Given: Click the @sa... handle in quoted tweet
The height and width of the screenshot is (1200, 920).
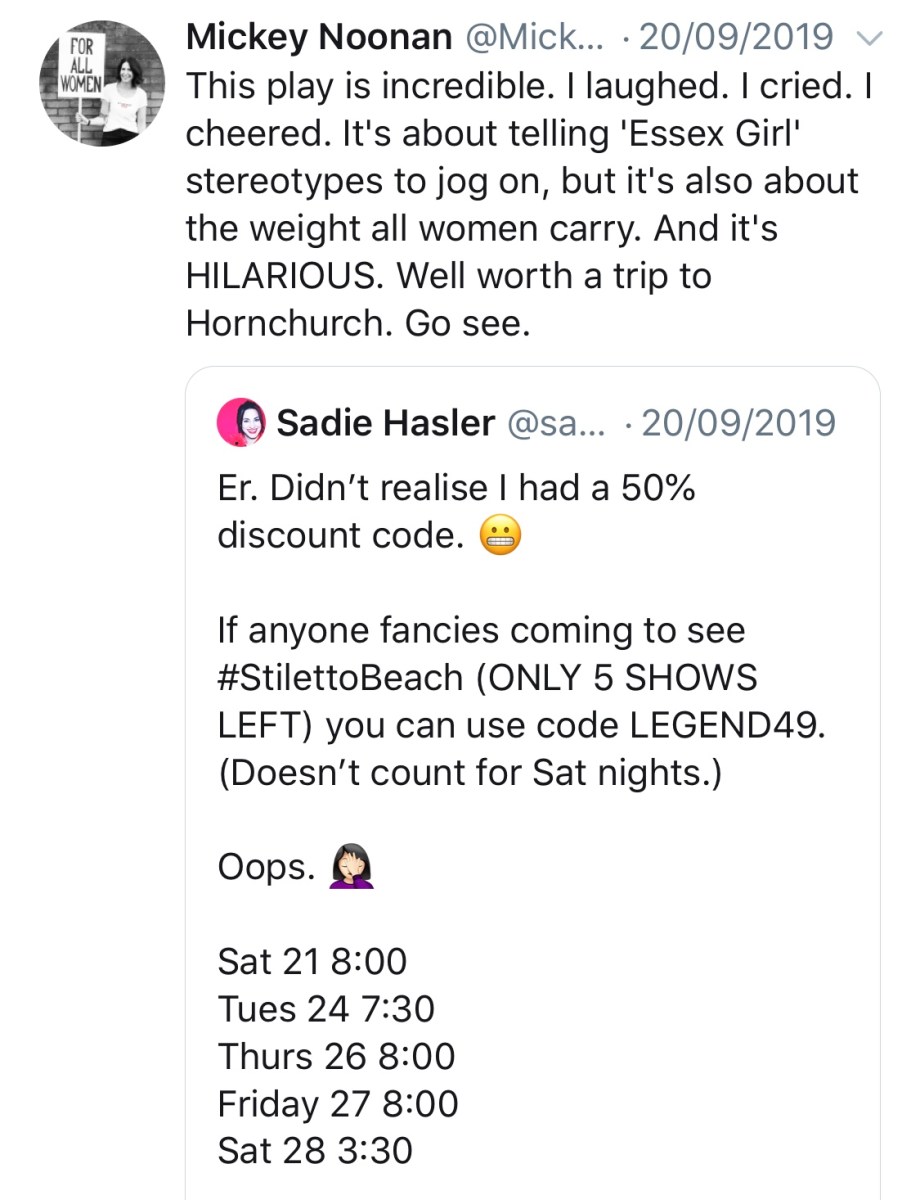Looking at the screenshot, I should (554, 423).
